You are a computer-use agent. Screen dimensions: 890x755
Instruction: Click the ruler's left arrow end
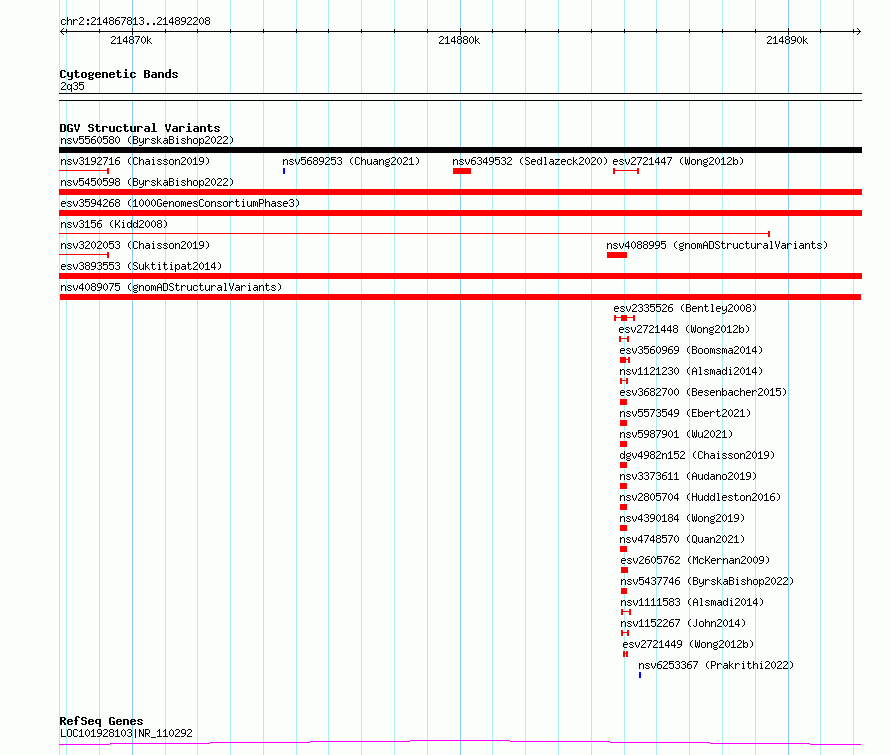(62, 32)
